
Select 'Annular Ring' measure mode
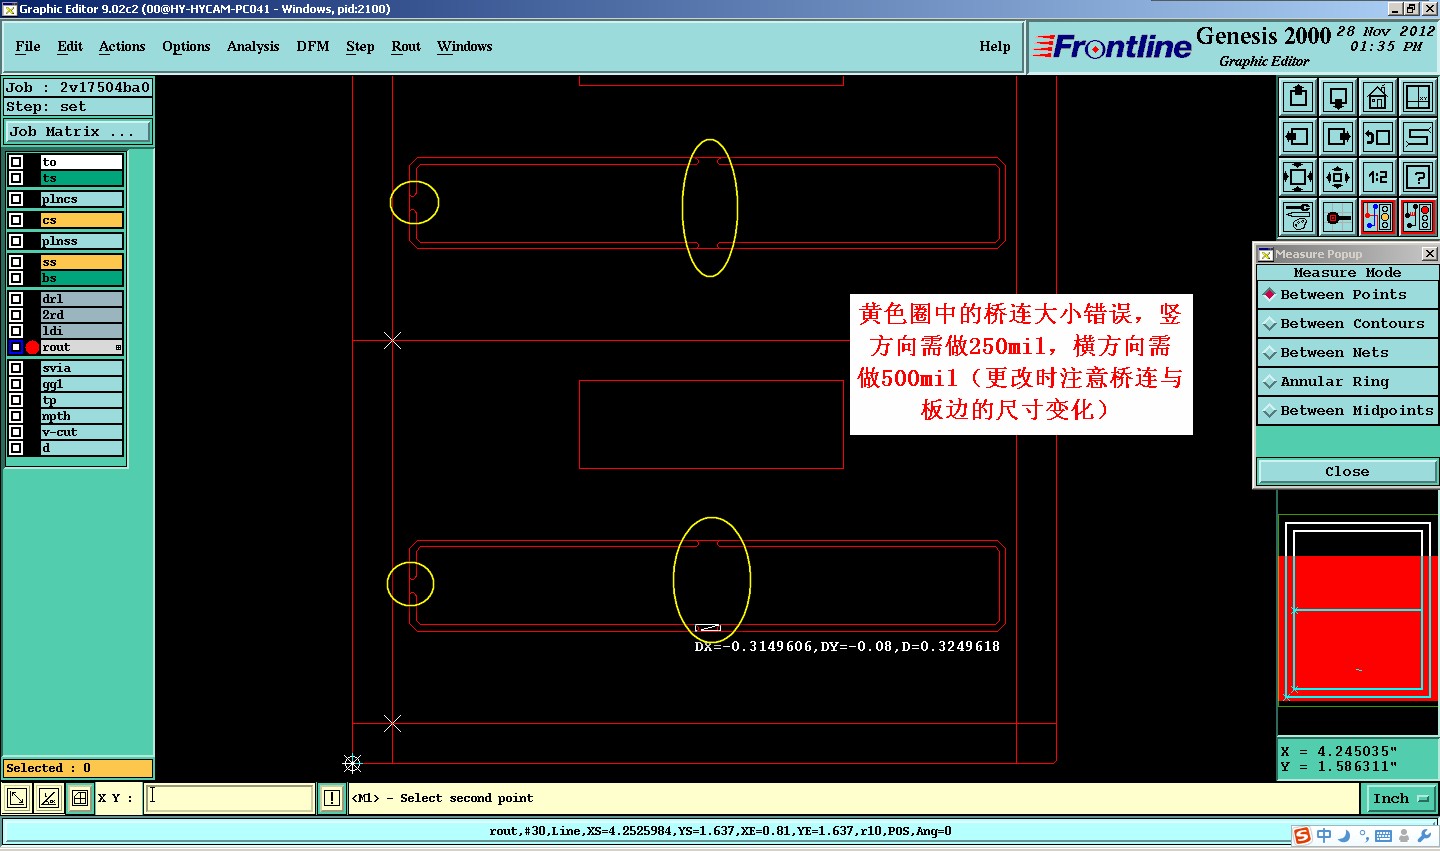(x=1347, y=382)
